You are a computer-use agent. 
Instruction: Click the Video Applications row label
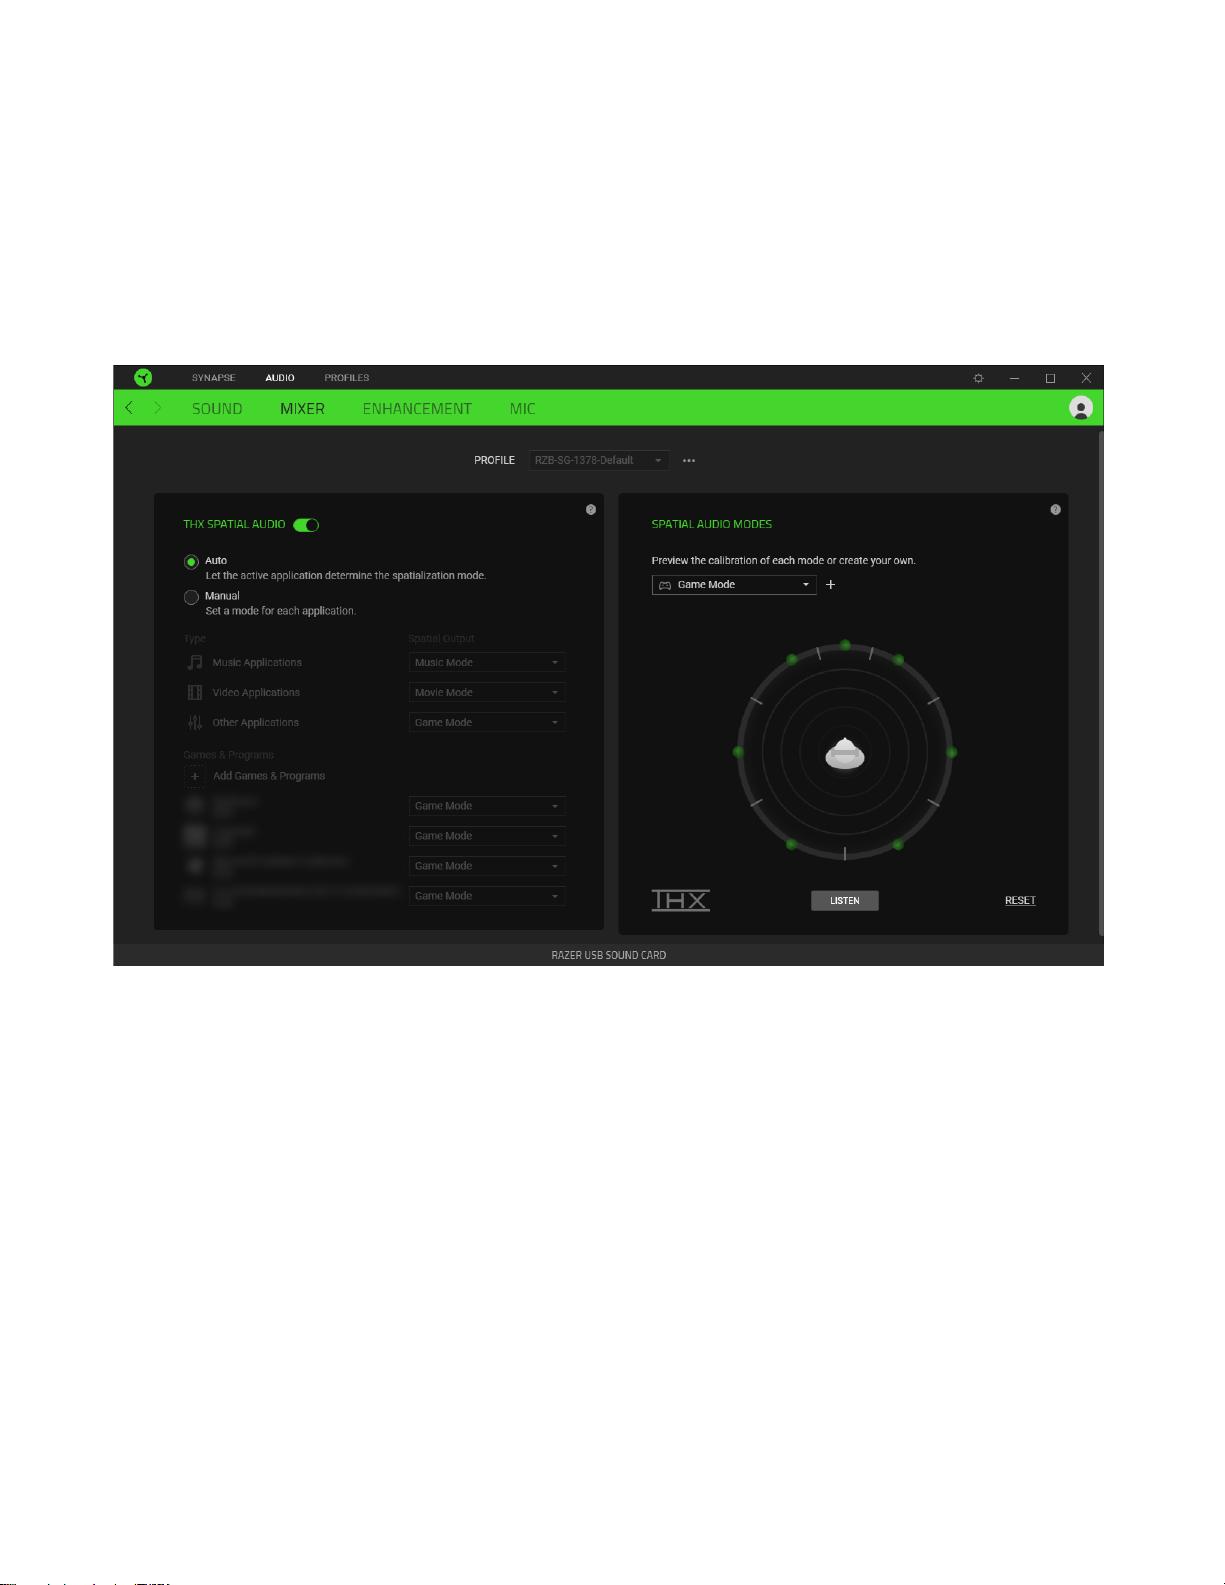(x=256, y=692)
